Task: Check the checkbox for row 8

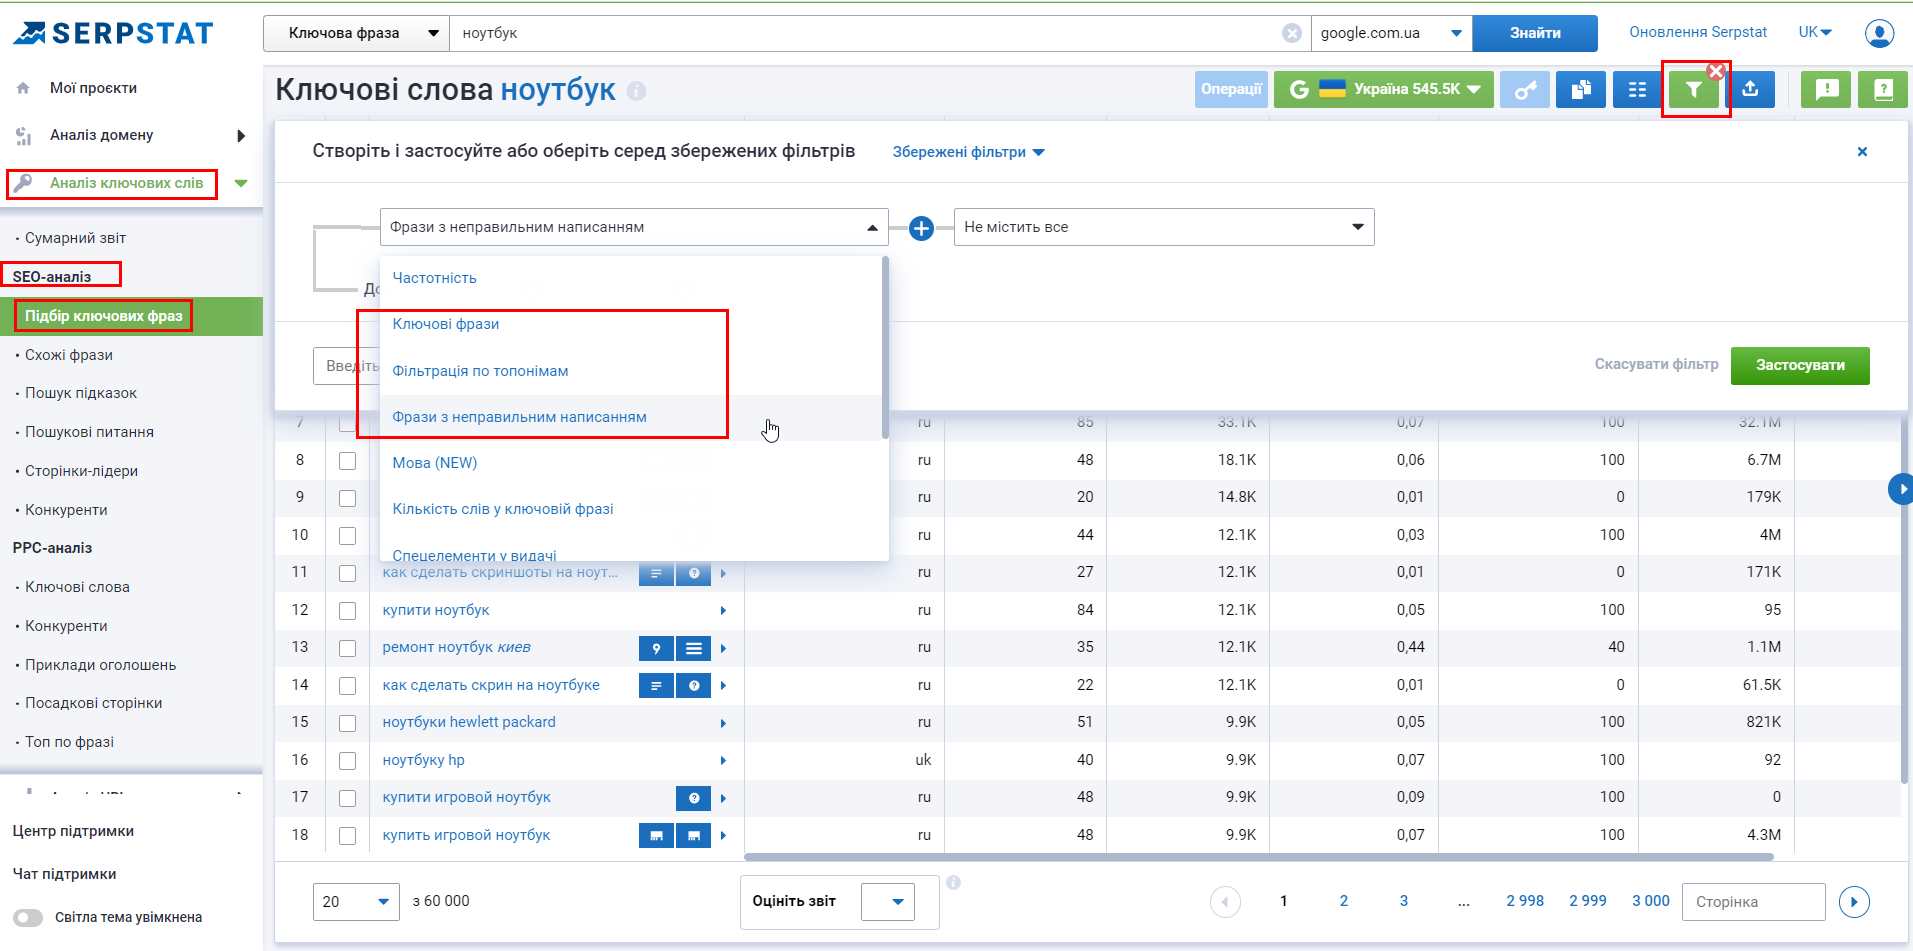Action: pyautogui.click(x=347, y=461)
